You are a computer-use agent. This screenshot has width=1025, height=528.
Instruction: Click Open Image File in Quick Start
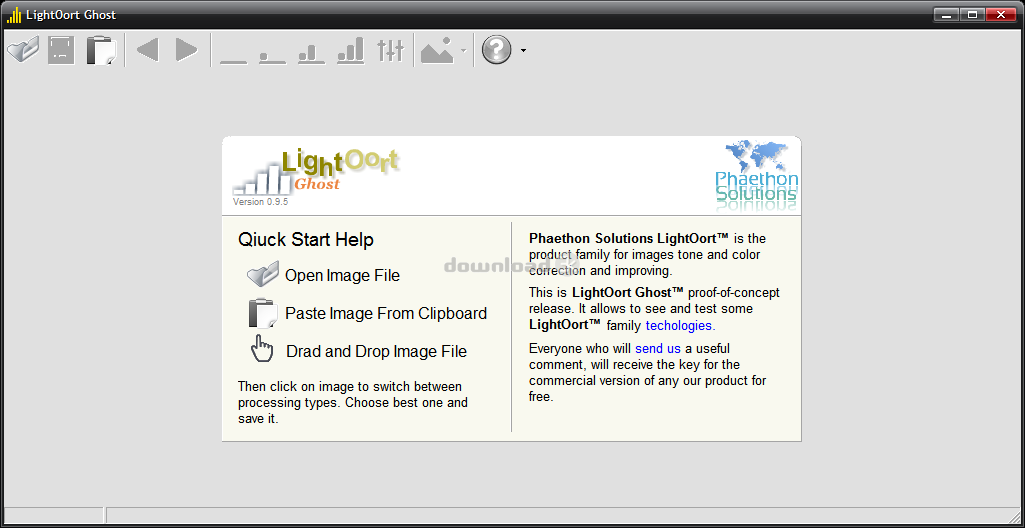point(341,276)
